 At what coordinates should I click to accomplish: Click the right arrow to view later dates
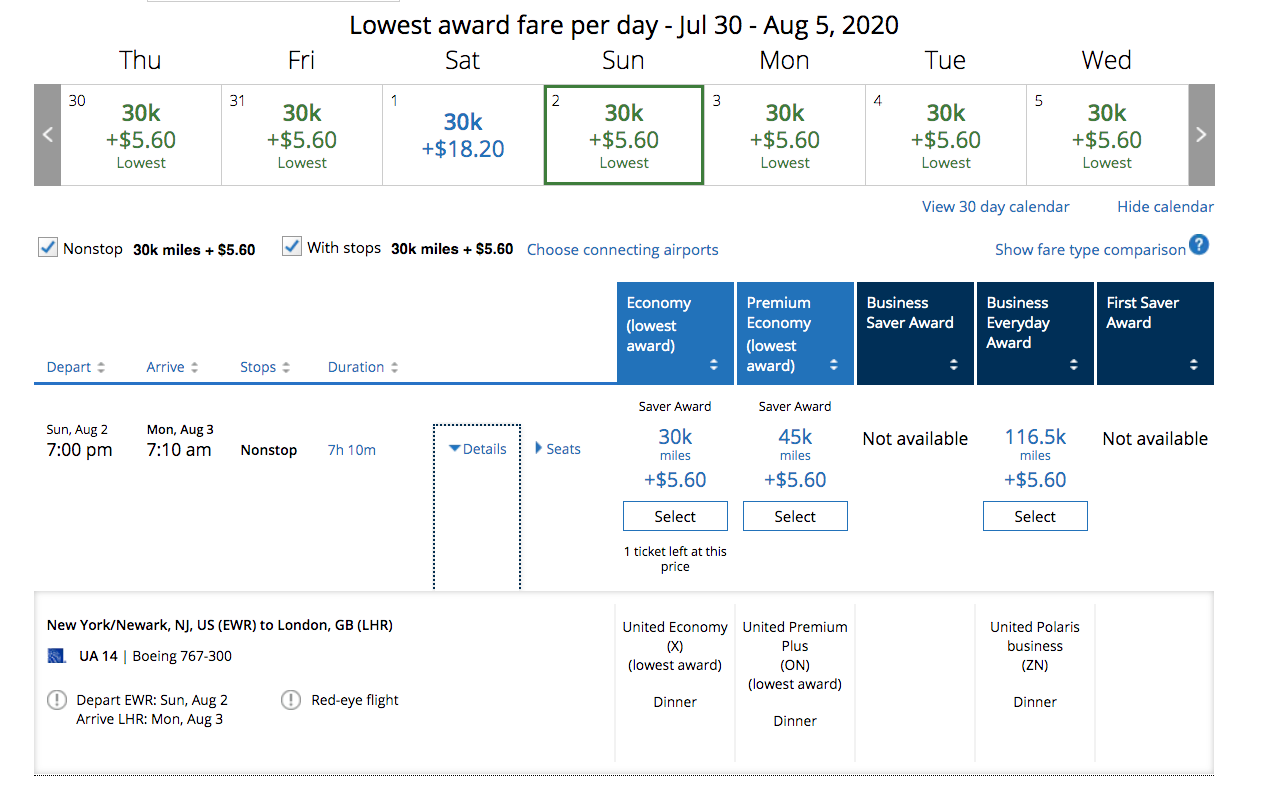click(x=1200, y=135)
